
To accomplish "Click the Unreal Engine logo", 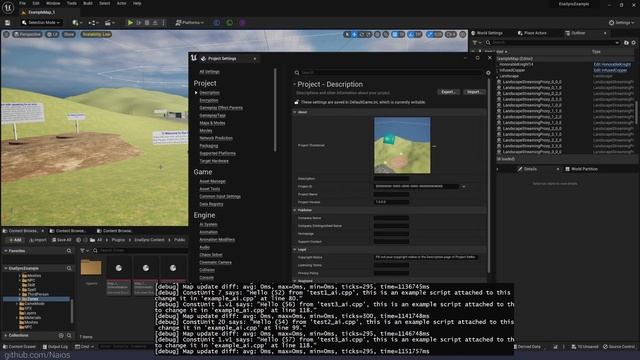I will (8, 7).
